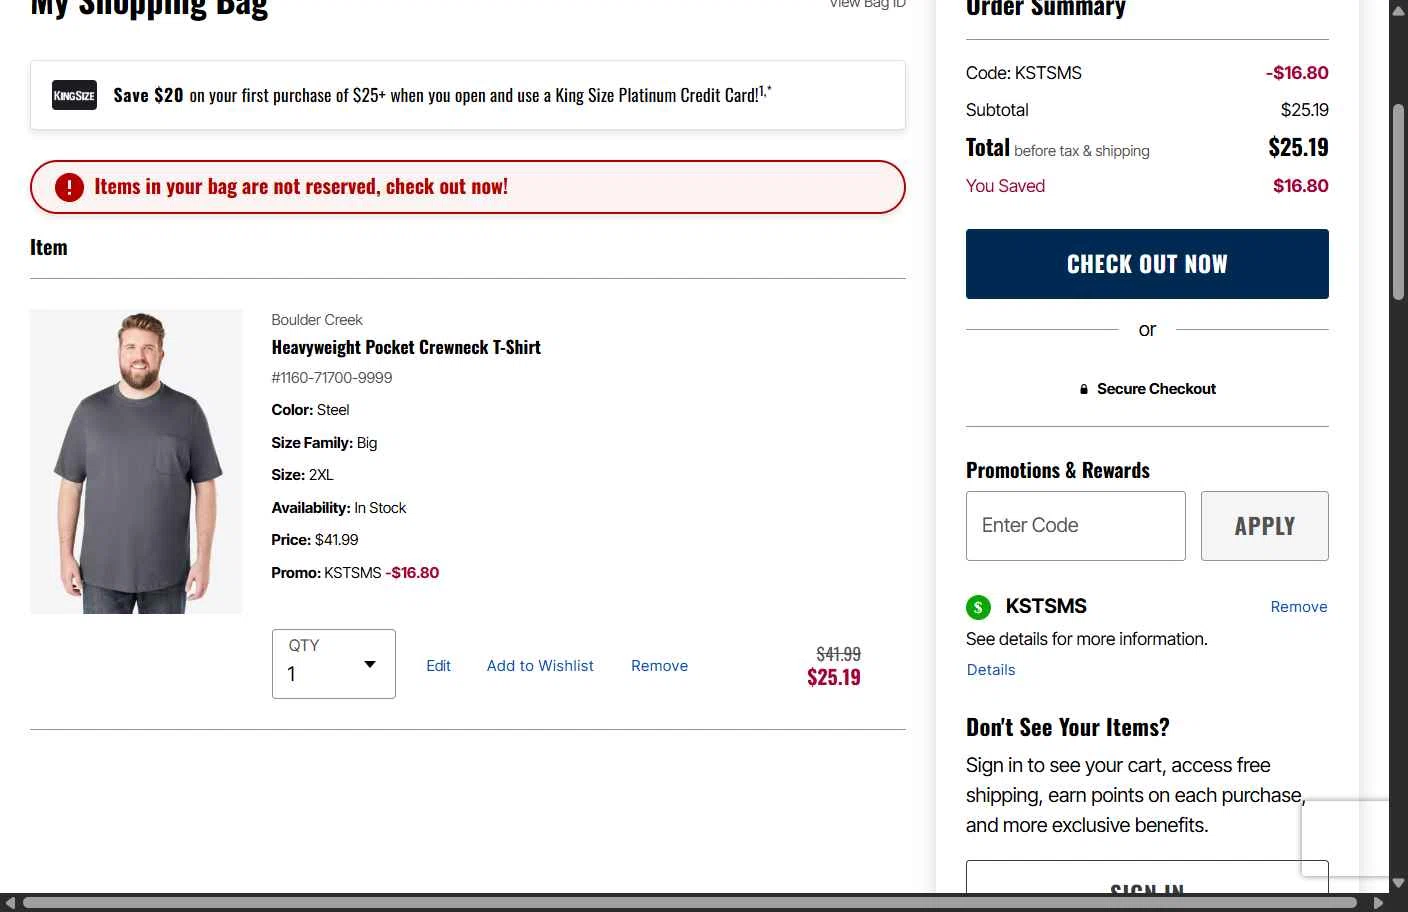Click the Enter Code promo field
Viewport: 1408px width, 912px height.
point(1075,526)
